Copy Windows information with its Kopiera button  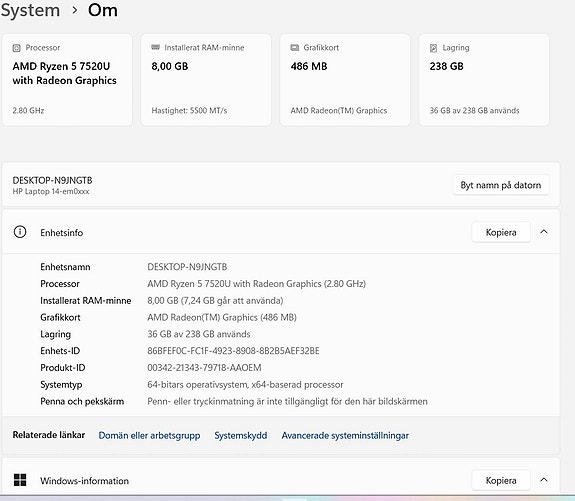(501, 480)
